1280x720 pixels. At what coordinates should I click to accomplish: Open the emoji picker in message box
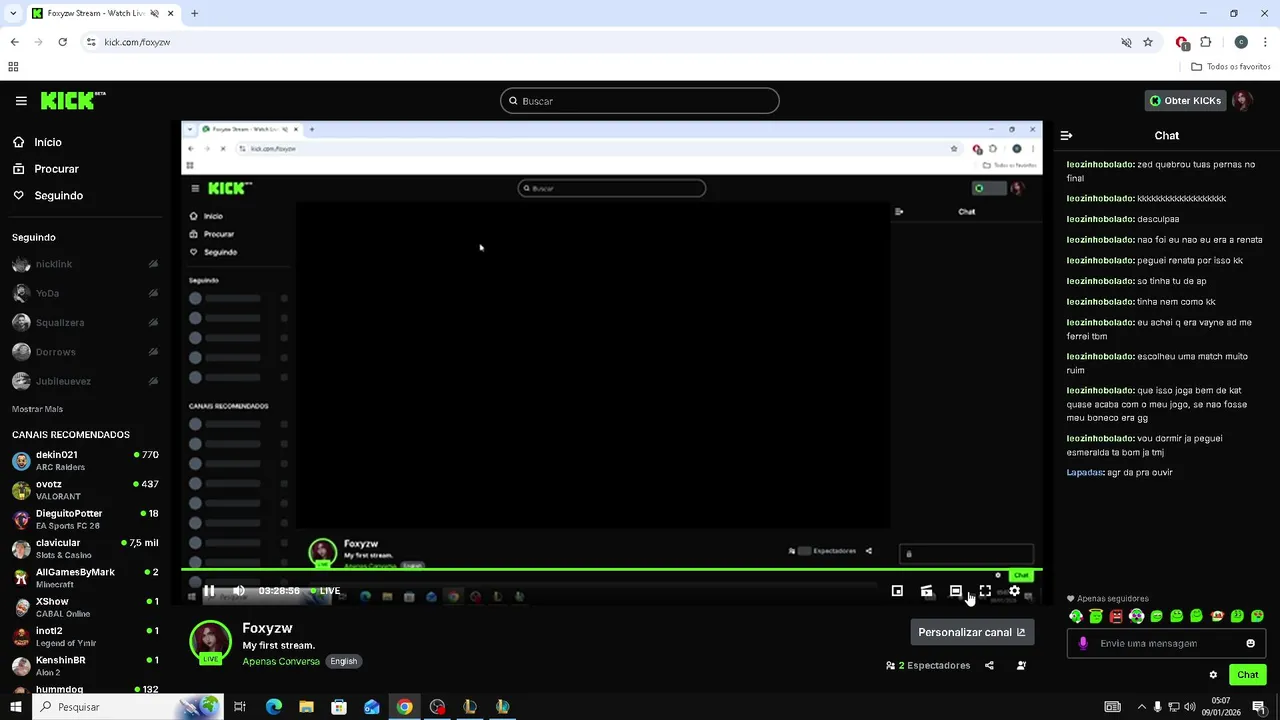(x=1250, y=643)
